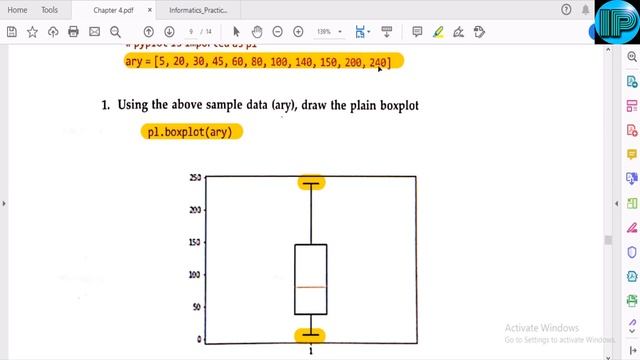Image resolution: width=640 pixels, height=360 pixels.
Task: Expand the right pane bottom chevron
Action: tap(632, 331)
